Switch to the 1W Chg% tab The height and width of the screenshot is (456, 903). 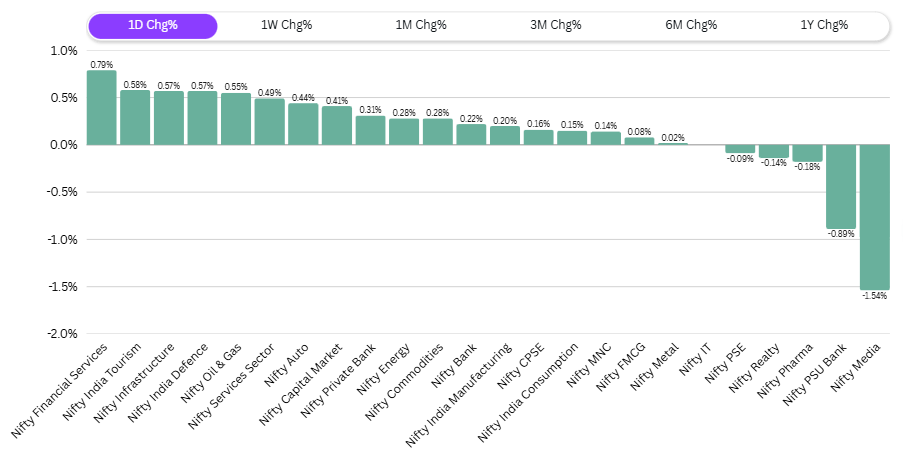[x=287, y=26]
